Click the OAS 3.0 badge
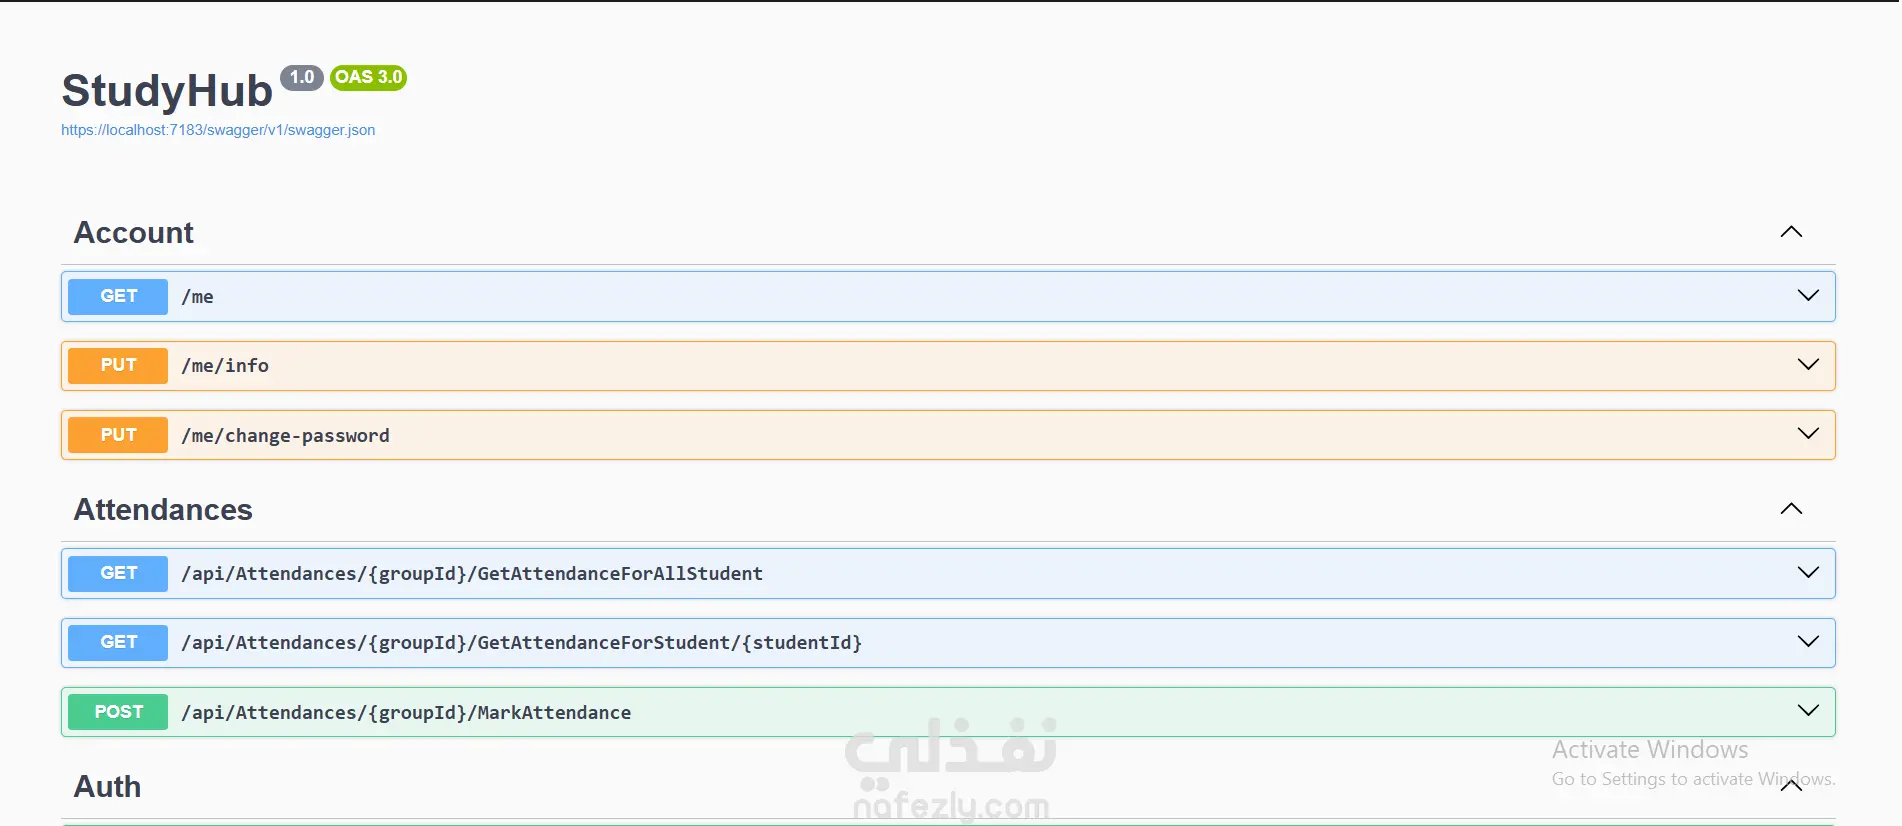 [368, 78]
